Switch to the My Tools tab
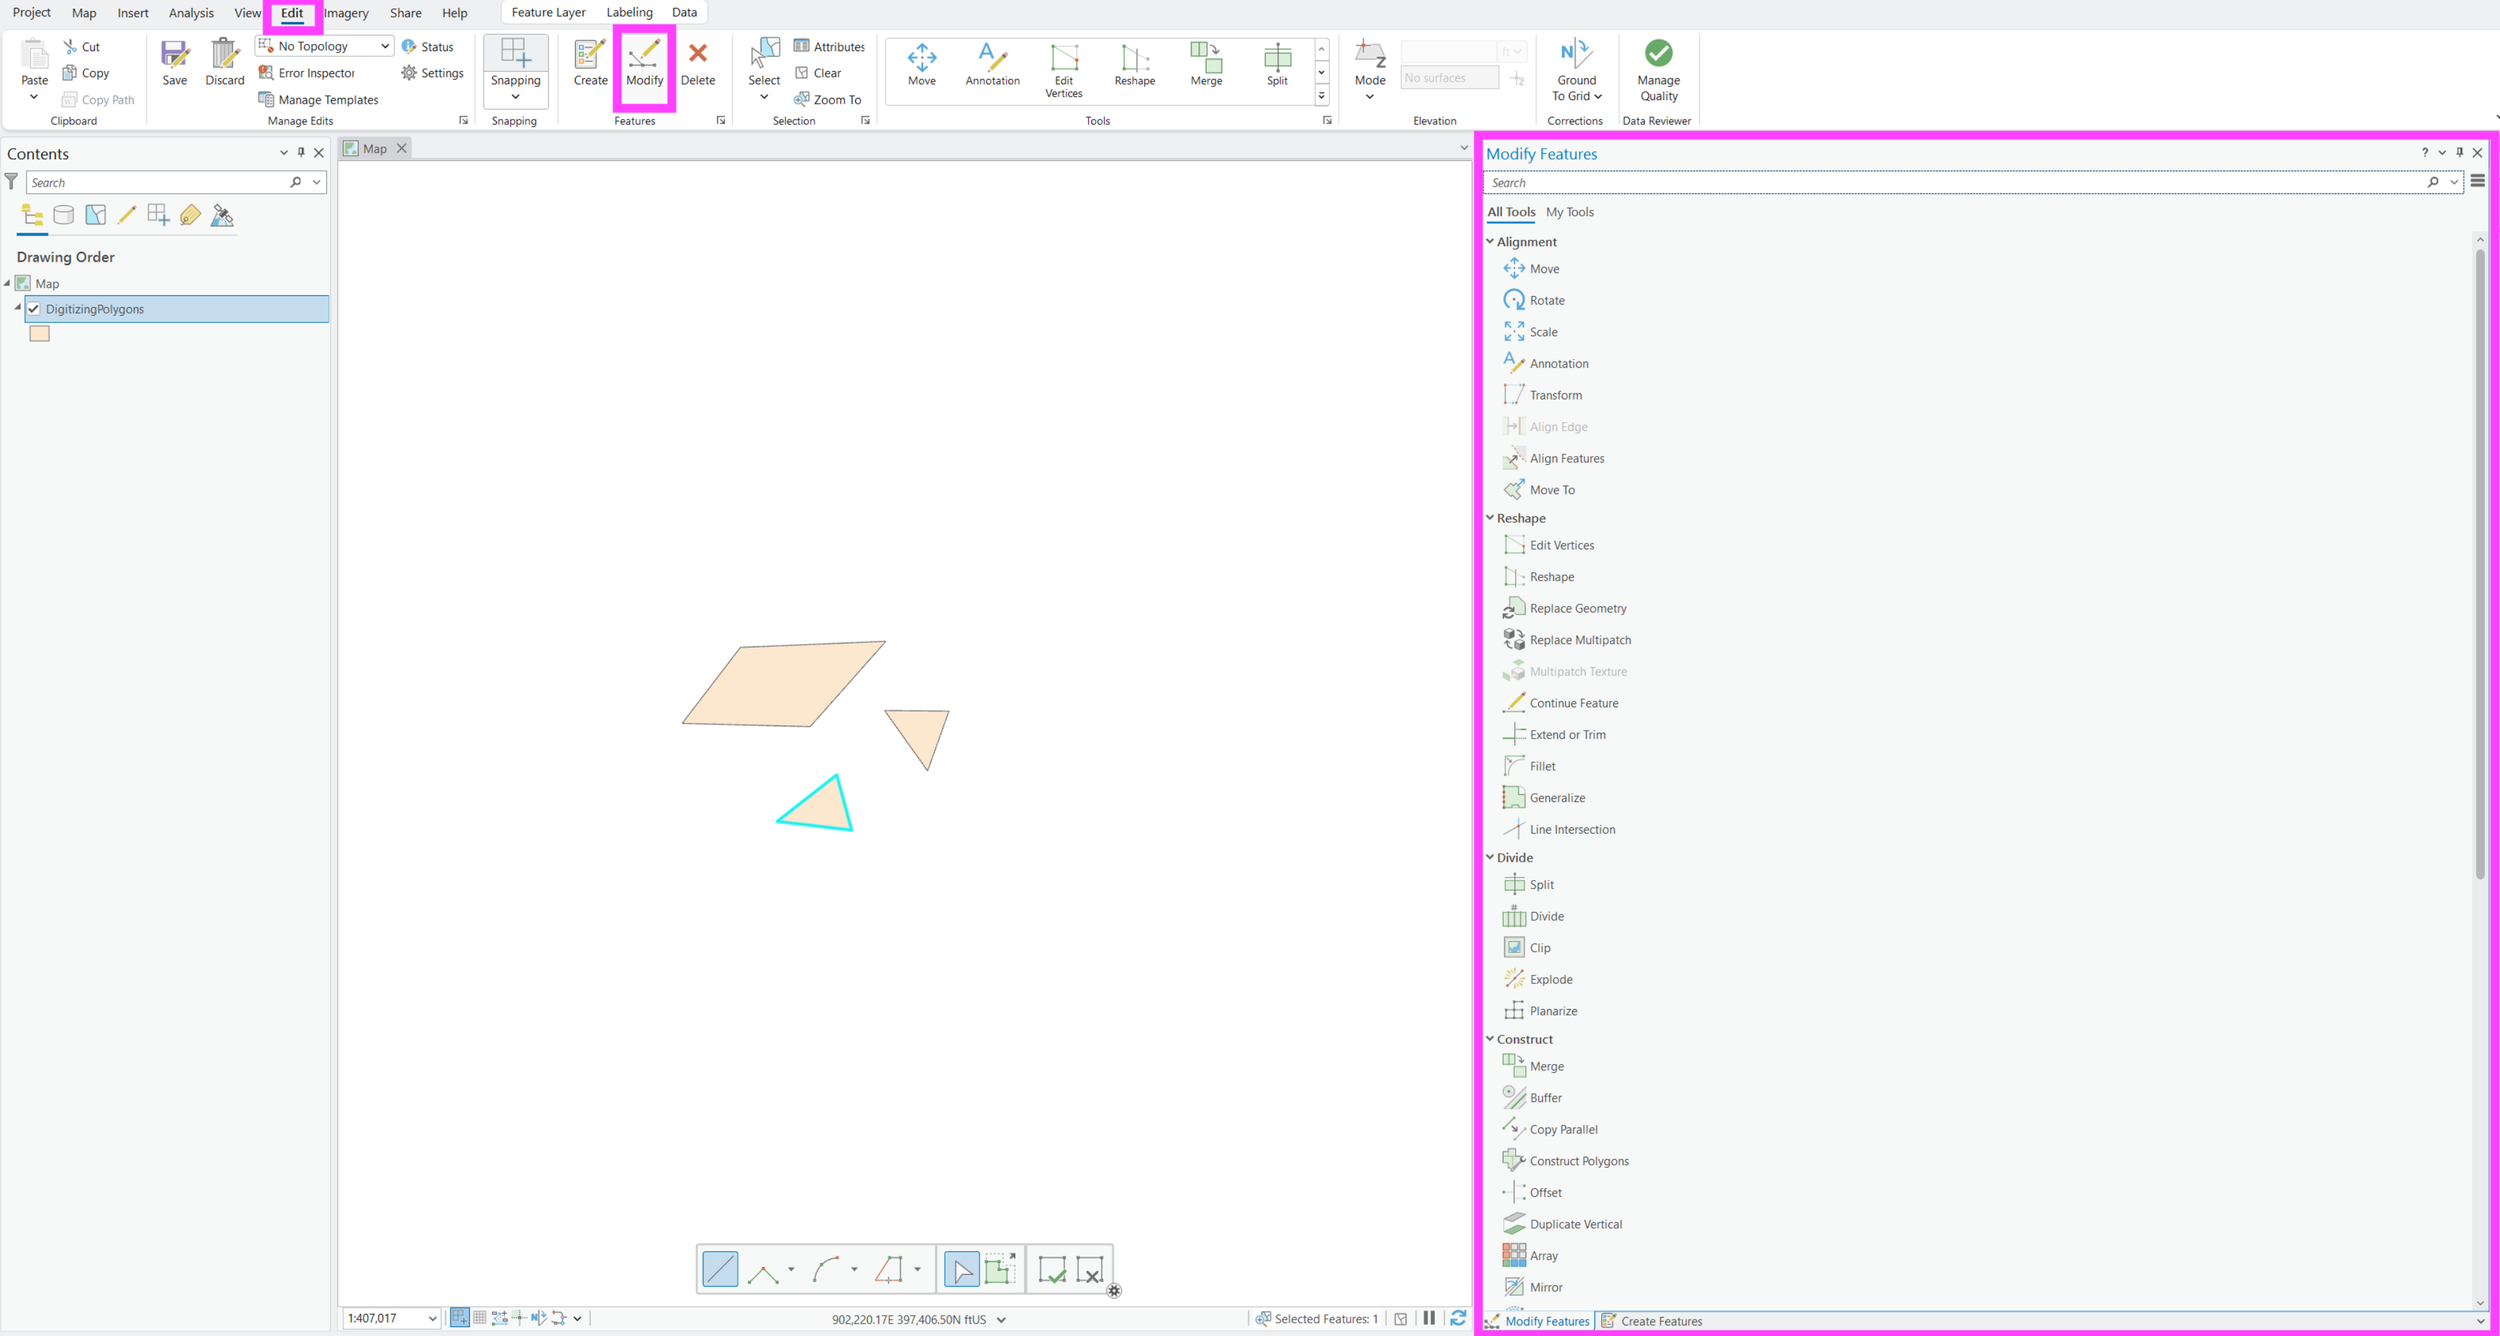This screenshot has width=2500, height=1336. coord(1569,212)
